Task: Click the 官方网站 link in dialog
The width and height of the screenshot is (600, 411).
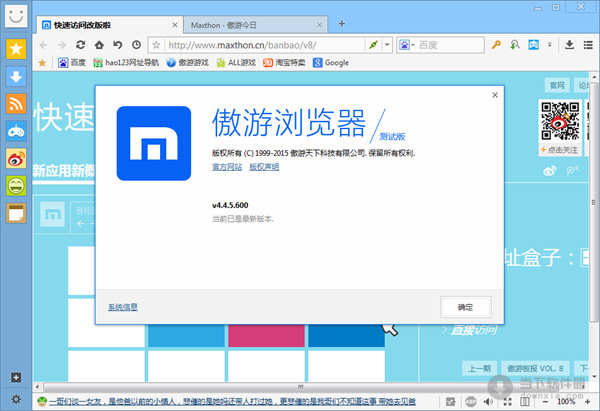Action: point(227,167)
